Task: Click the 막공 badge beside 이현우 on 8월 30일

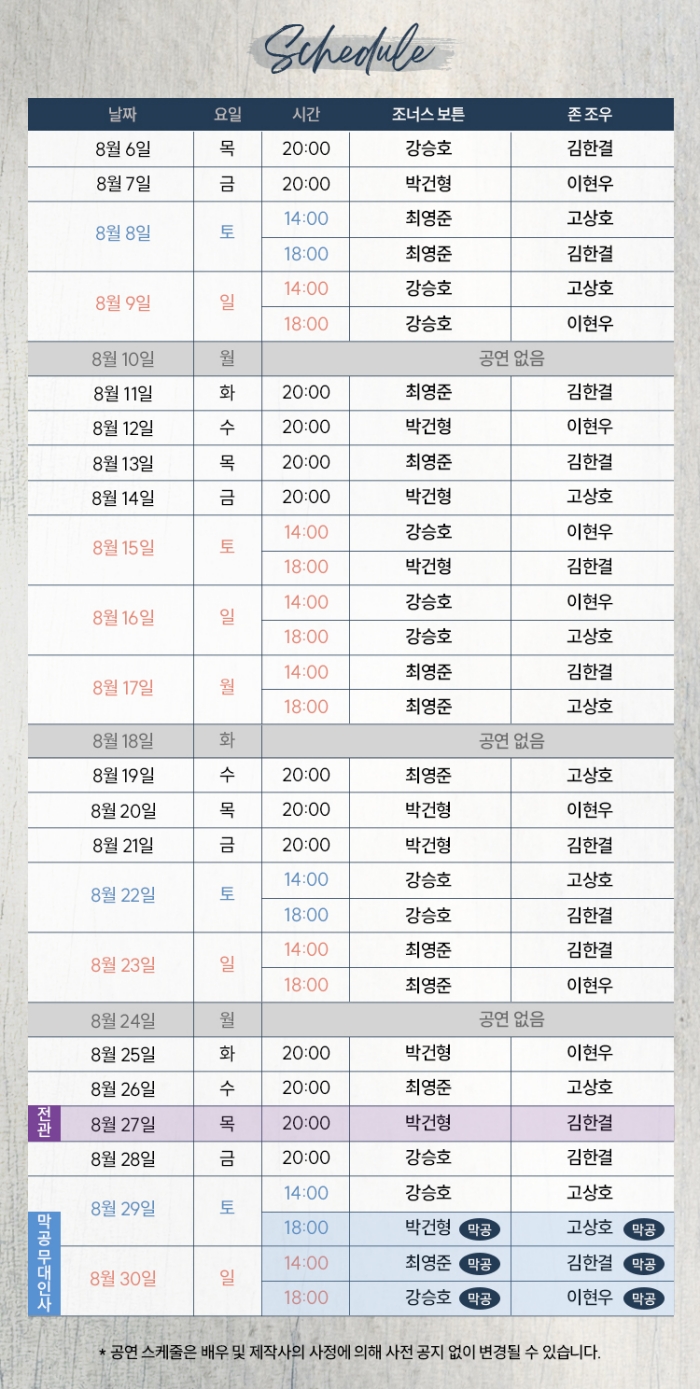Action: (643, 1299)
